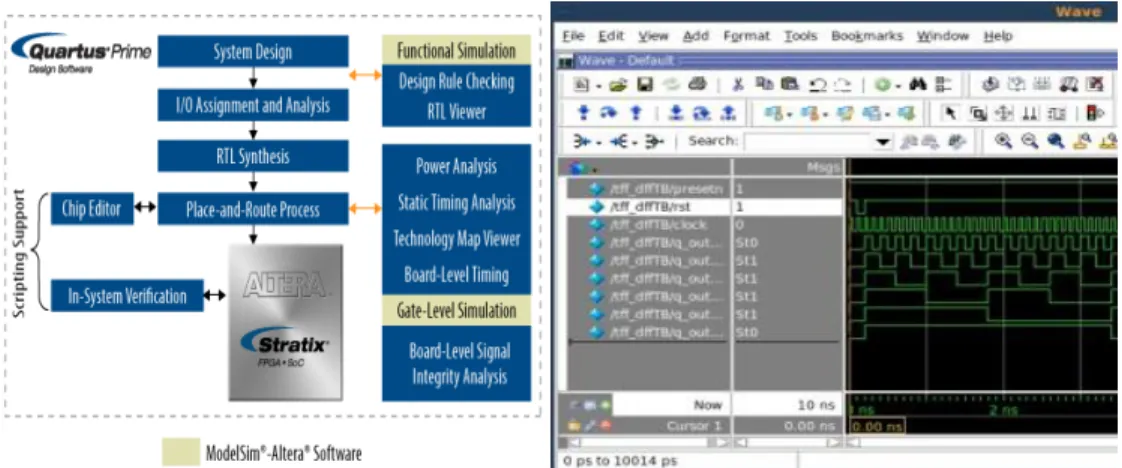The image size is (1122, 468).
Task: Click the Stop Wave Drawing traffic light icon
Action: coord(1094,113)
